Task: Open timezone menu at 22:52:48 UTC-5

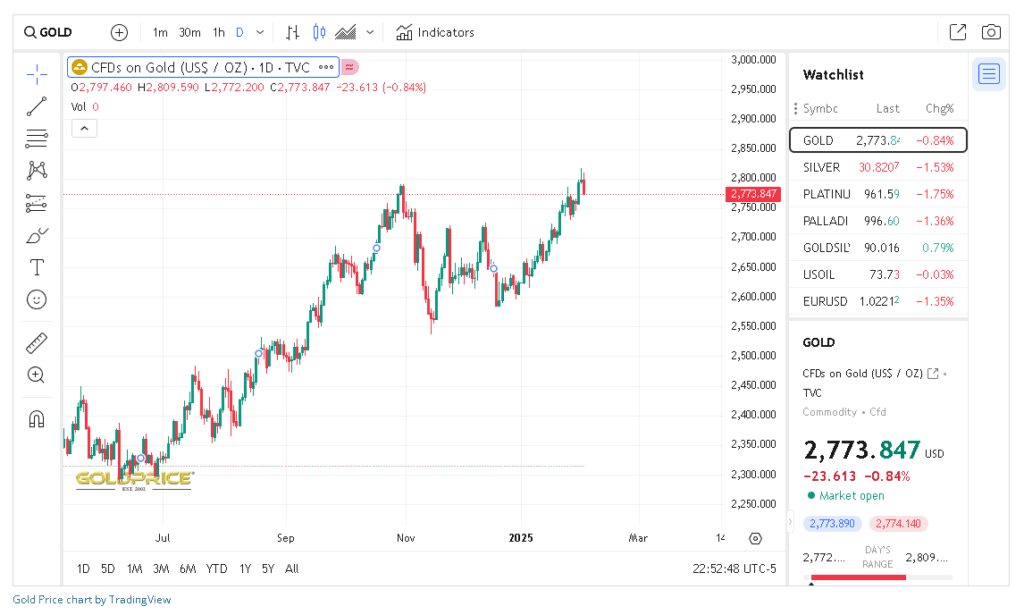Action: click(735, 569)
